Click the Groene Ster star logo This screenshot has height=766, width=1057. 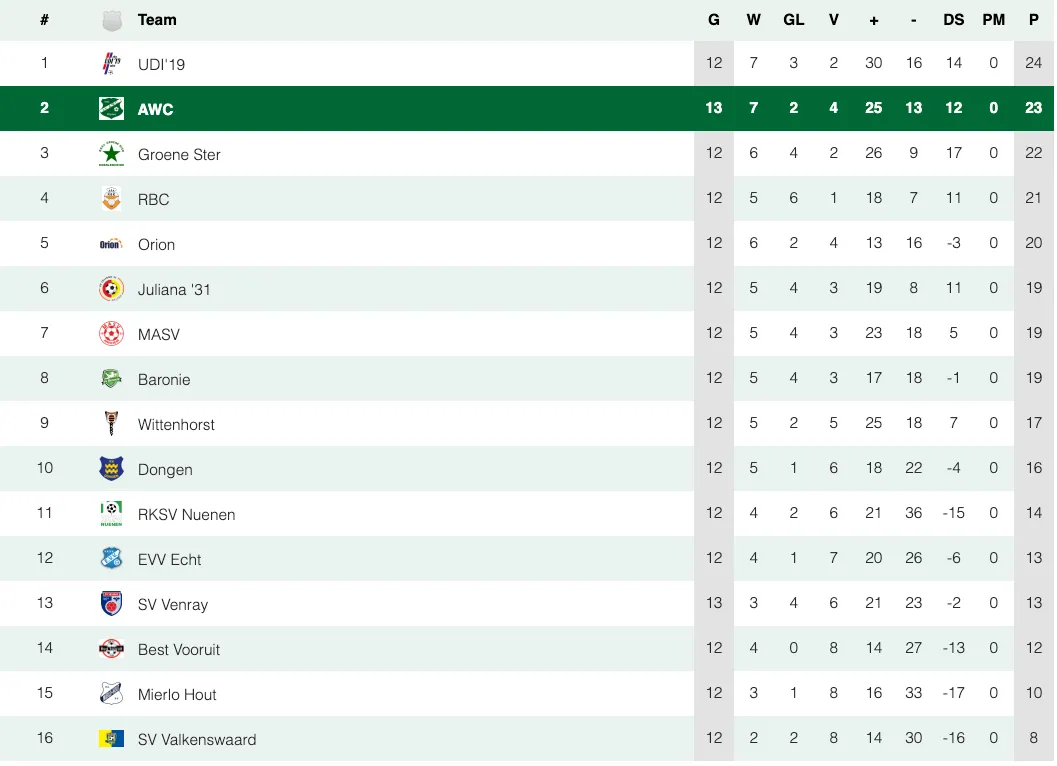tap(111, 154)
